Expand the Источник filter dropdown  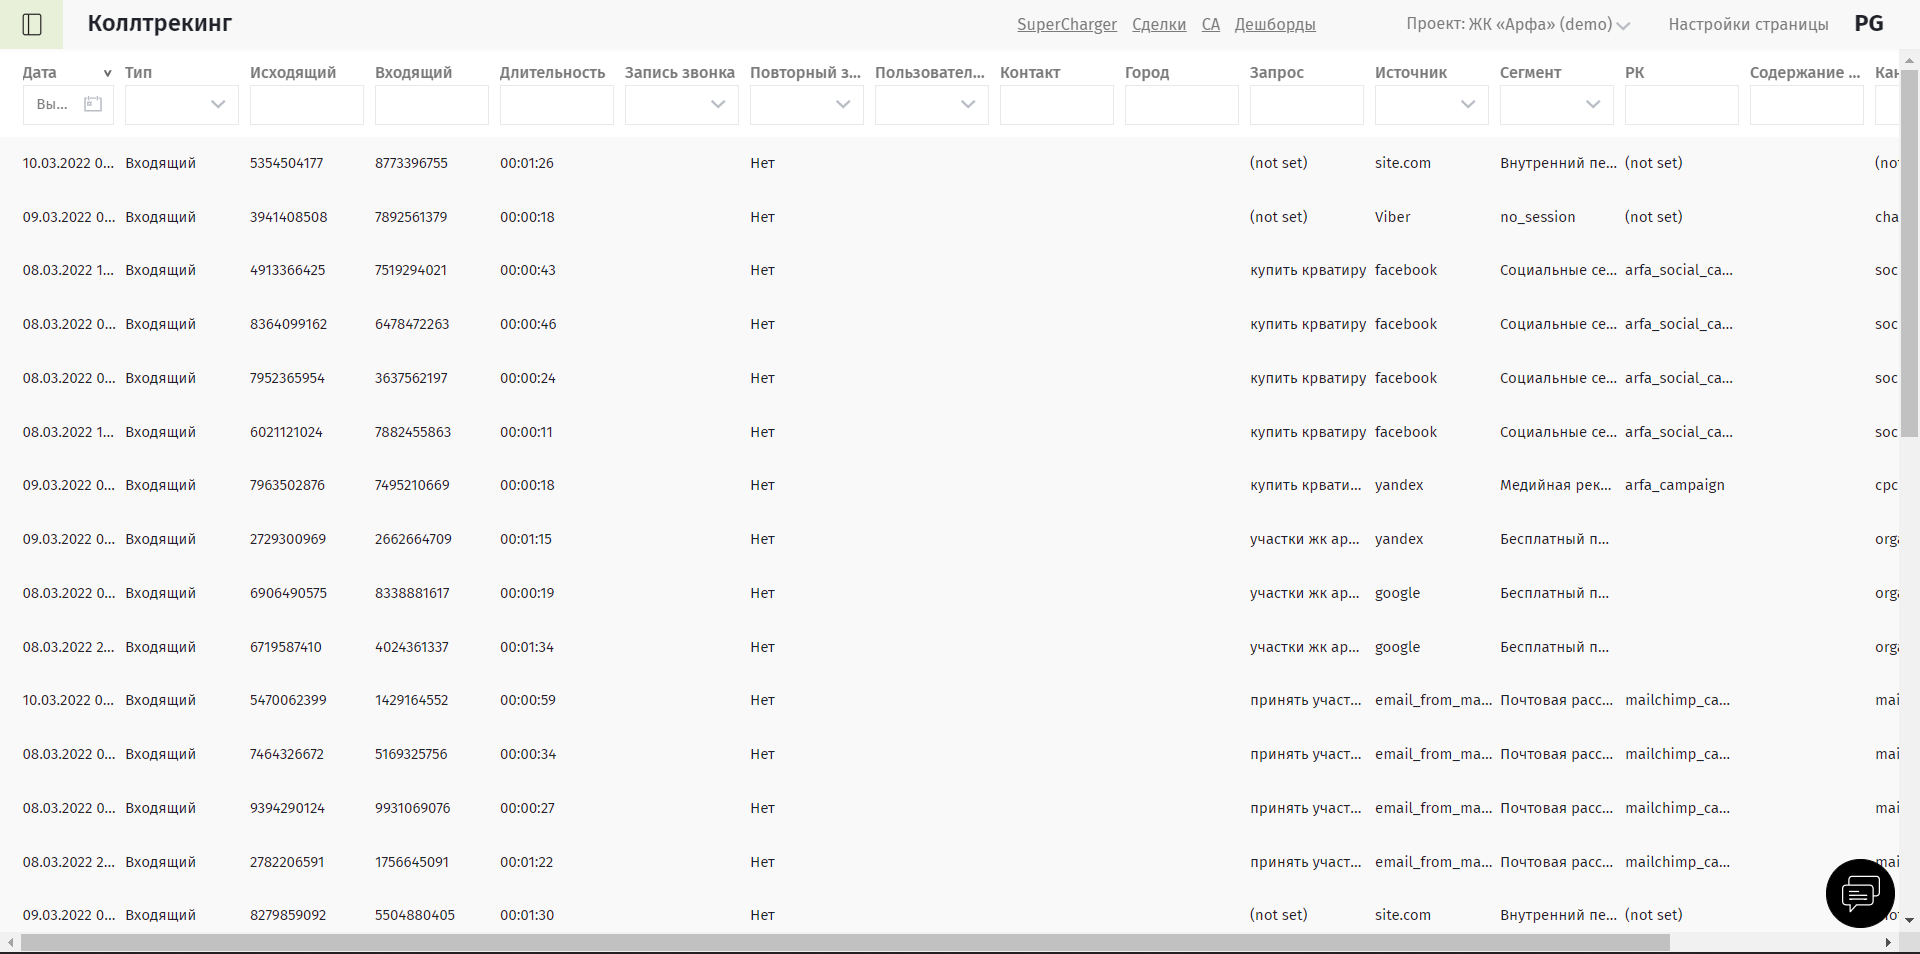point(1468,104)
